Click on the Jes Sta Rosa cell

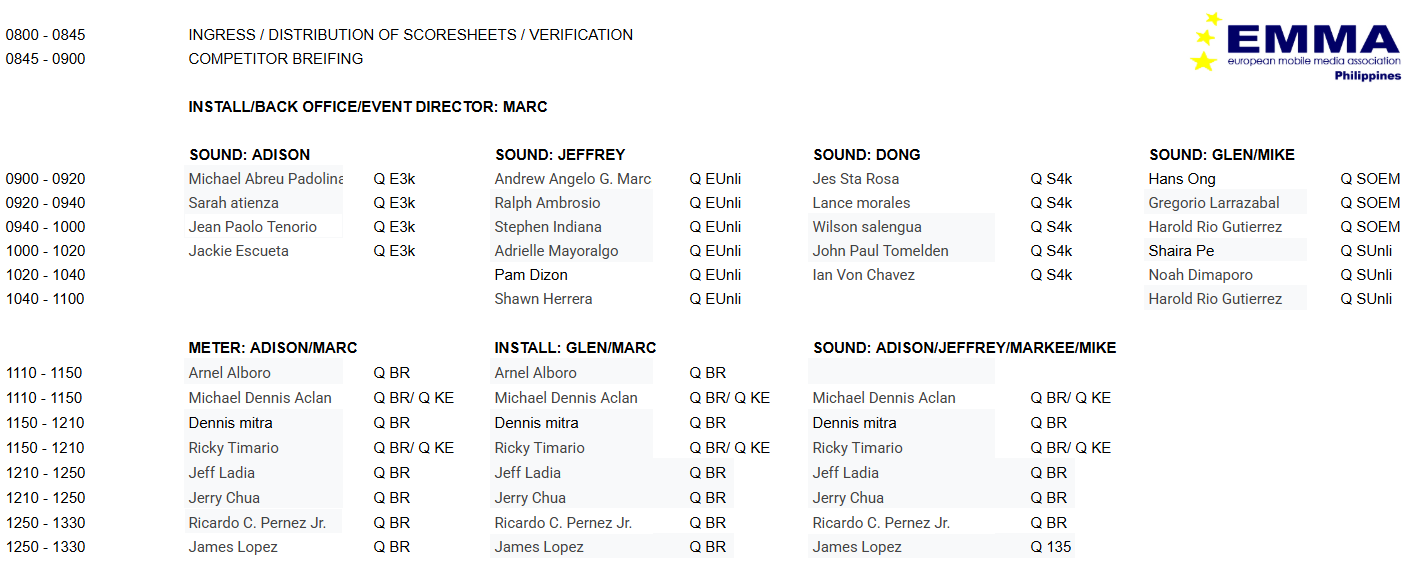pyautogui.click(x=855, y=179)
